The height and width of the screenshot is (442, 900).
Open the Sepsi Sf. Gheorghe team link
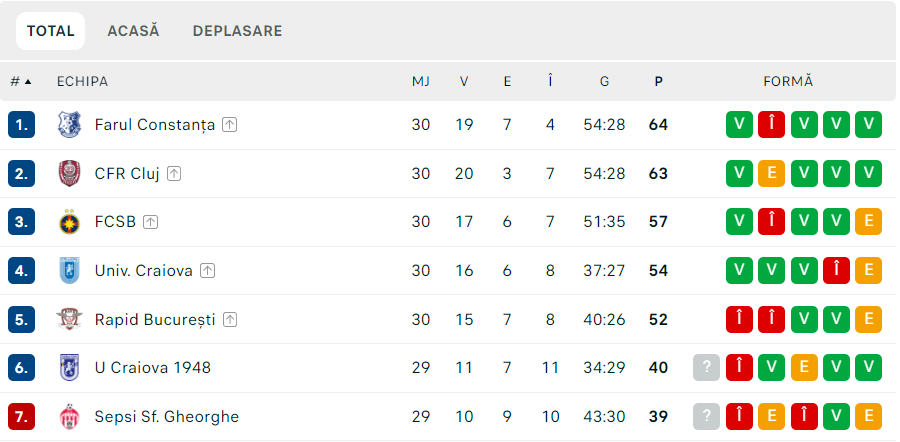tap(166, 416)
